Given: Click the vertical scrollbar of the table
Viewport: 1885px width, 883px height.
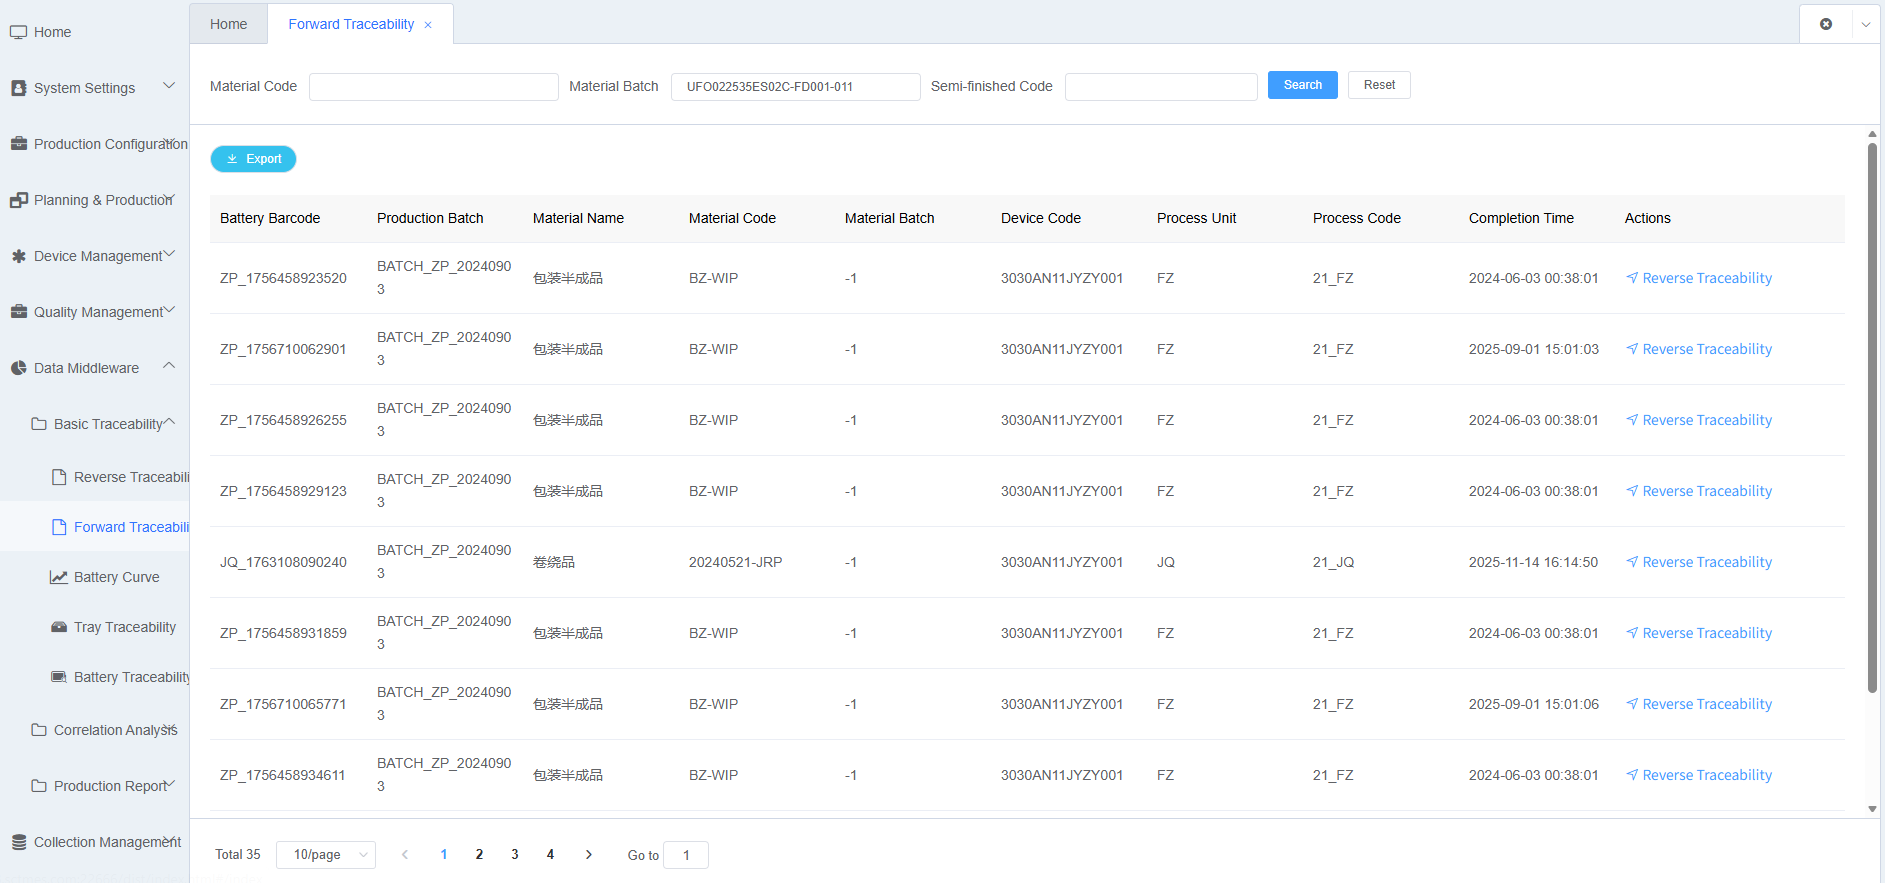Looking at the screenshot, I should tap(1872, 417).
